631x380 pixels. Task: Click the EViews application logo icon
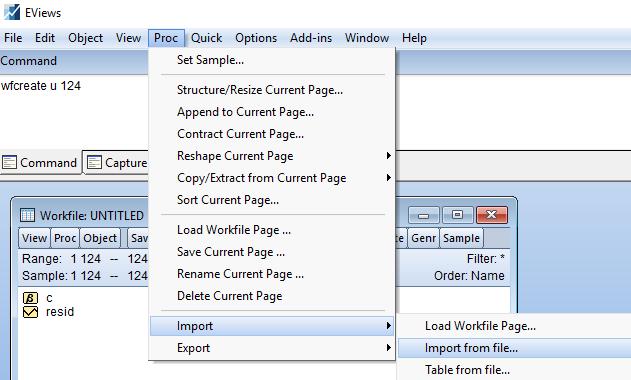coord(12,12)
